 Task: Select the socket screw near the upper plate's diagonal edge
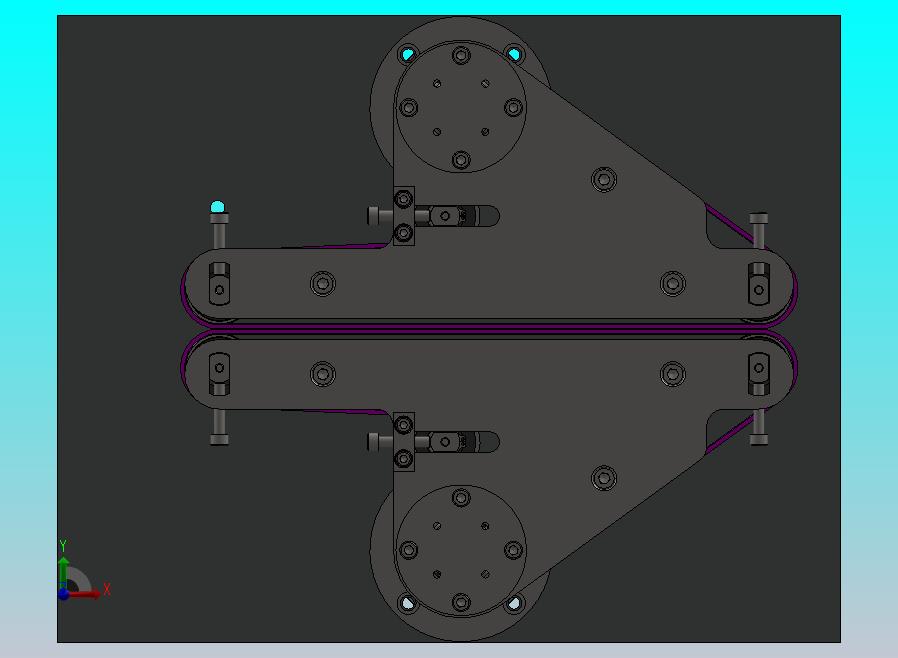tap(604, 179)
